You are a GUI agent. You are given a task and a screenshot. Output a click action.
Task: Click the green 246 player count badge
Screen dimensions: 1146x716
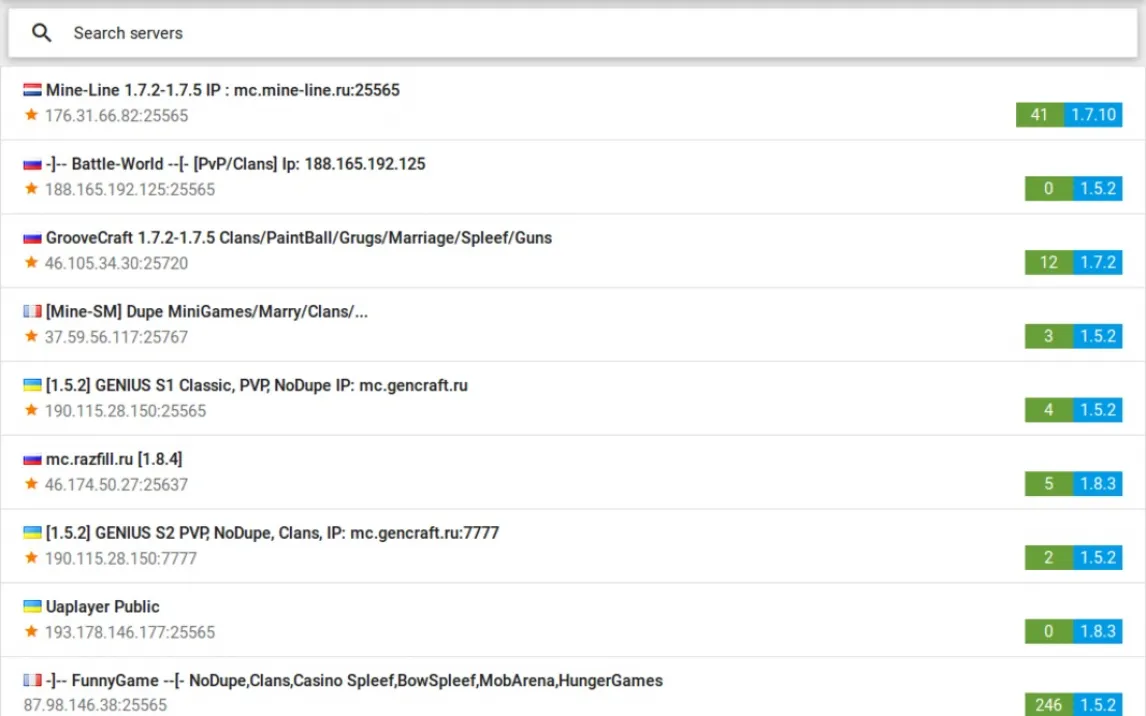click(x=1048, y=704)
